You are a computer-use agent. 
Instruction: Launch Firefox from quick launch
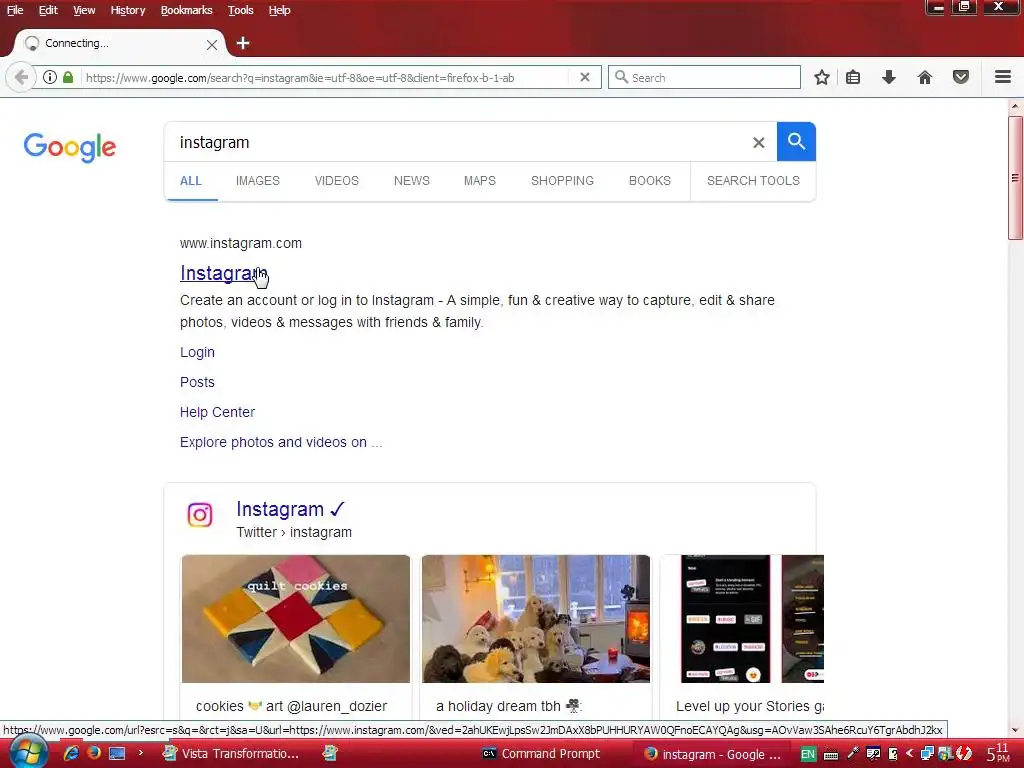(93, 753)
